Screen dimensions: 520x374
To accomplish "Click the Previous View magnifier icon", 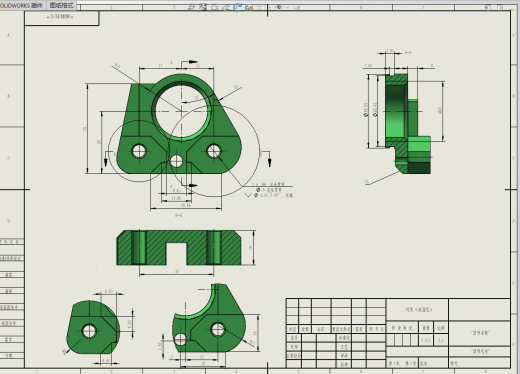I will coord(214,7).
